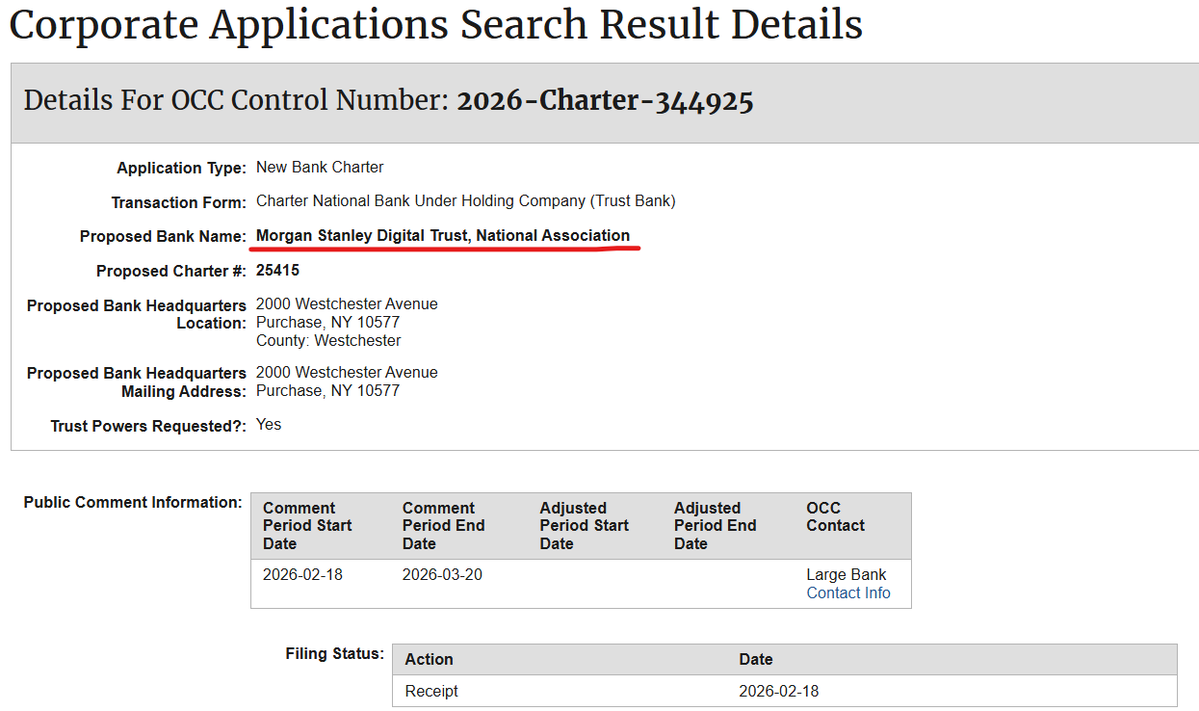Select comment start date 2026-02-18
Screen dimensions: 1199x711
pos(303,575)
